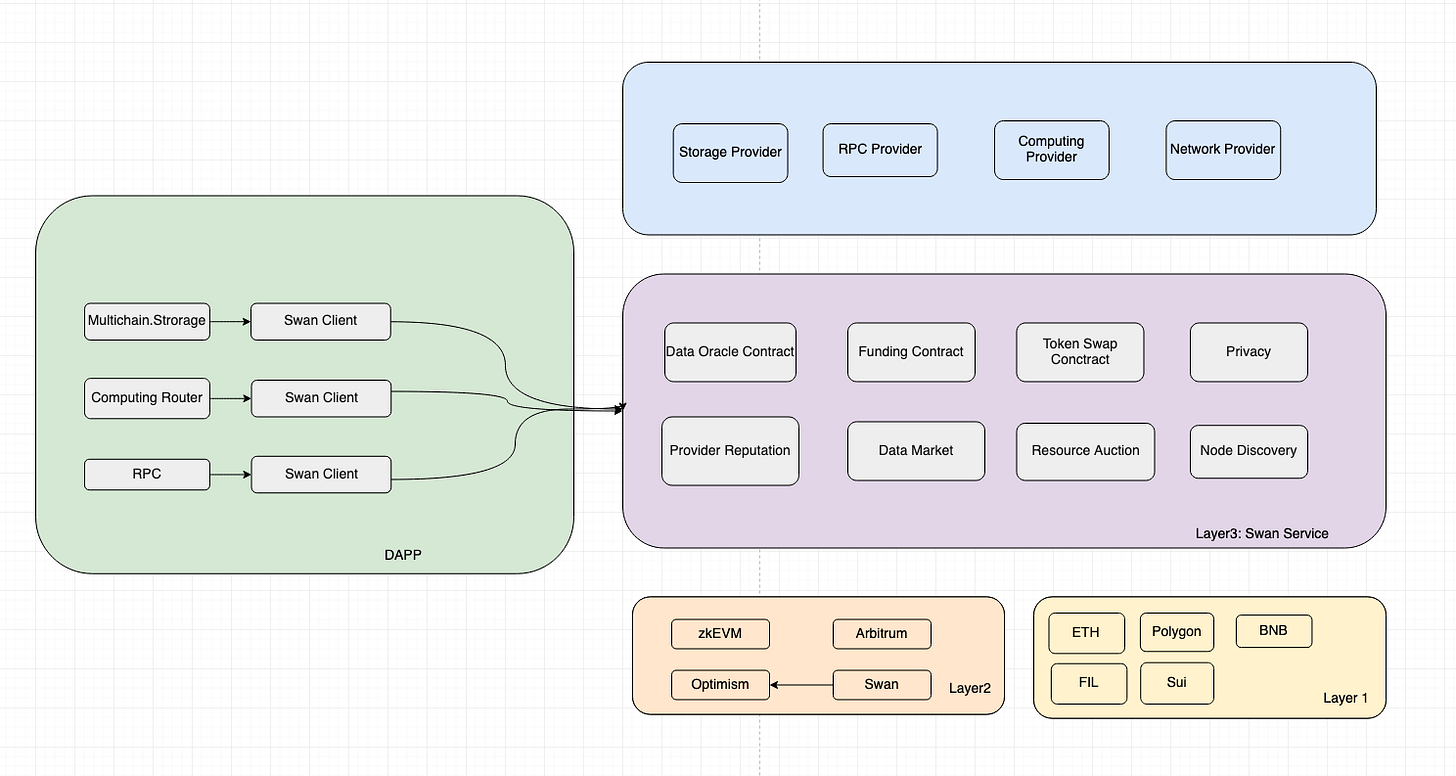This screenshot has height=776, width=1456.
Task: Pick the Network Provider box
Action: (1223, 150)
